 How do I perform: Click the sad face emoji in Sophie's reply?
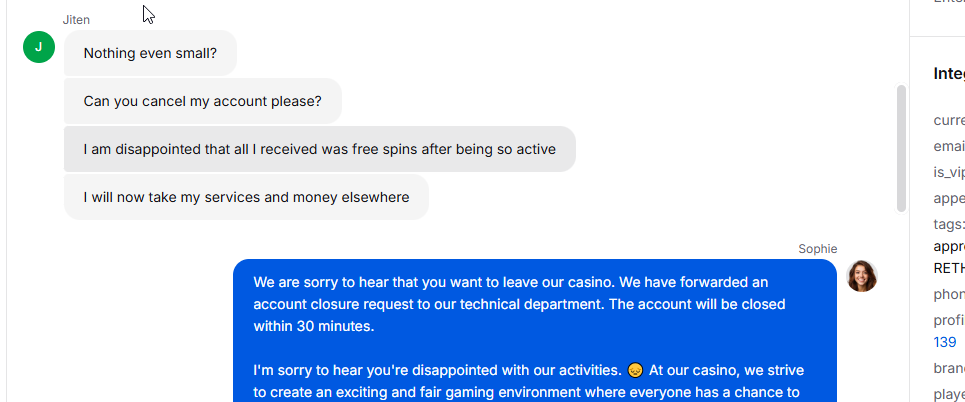pos(635,371)
